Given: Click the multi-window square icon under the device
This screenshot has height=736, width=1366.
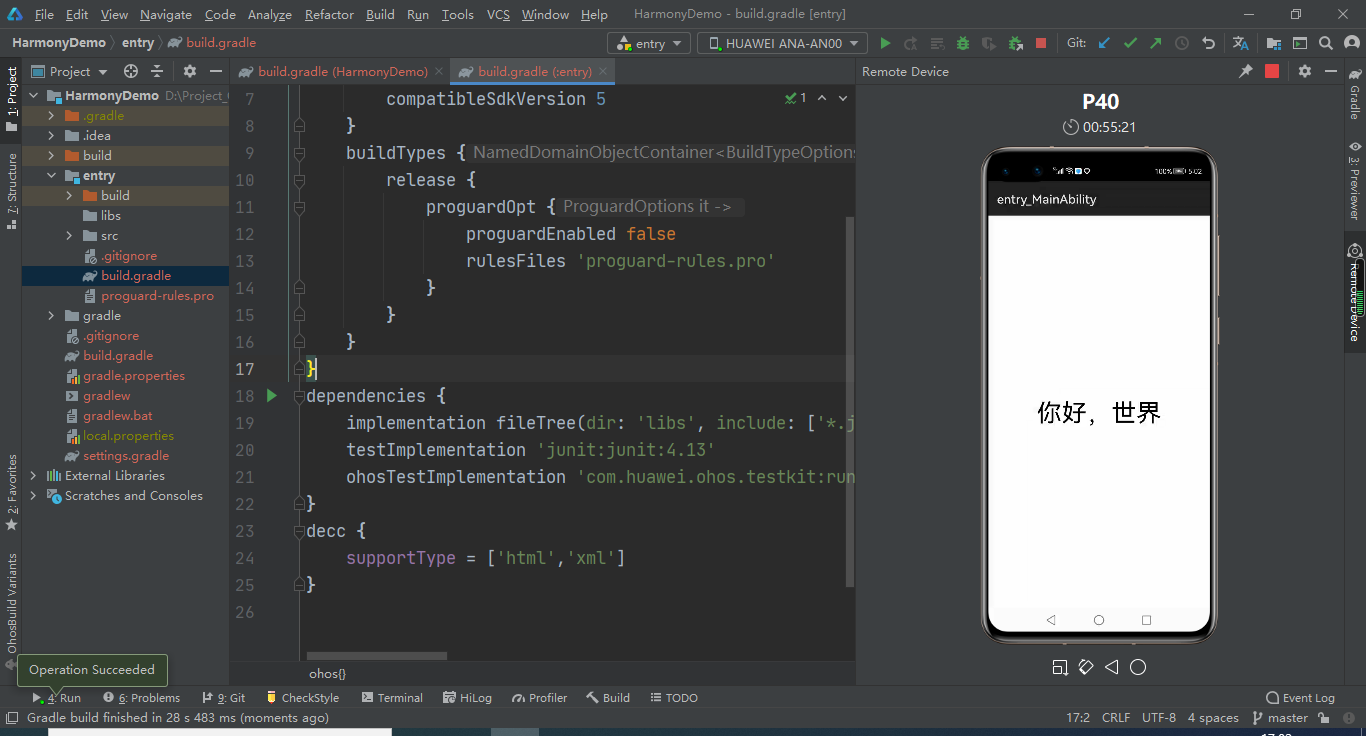Looking at the screenshot, I should (x=1060, y=667).
